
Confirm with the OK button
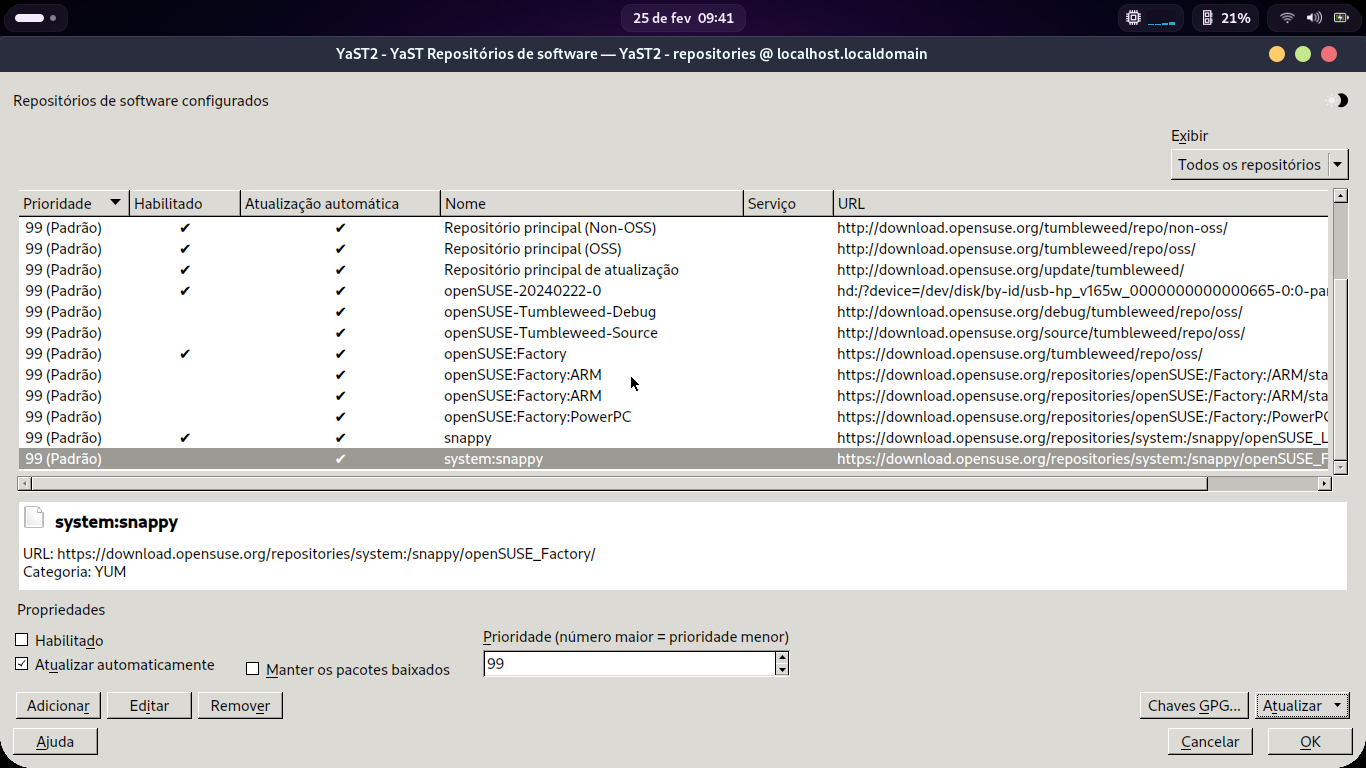click(x=1310, y=741)
